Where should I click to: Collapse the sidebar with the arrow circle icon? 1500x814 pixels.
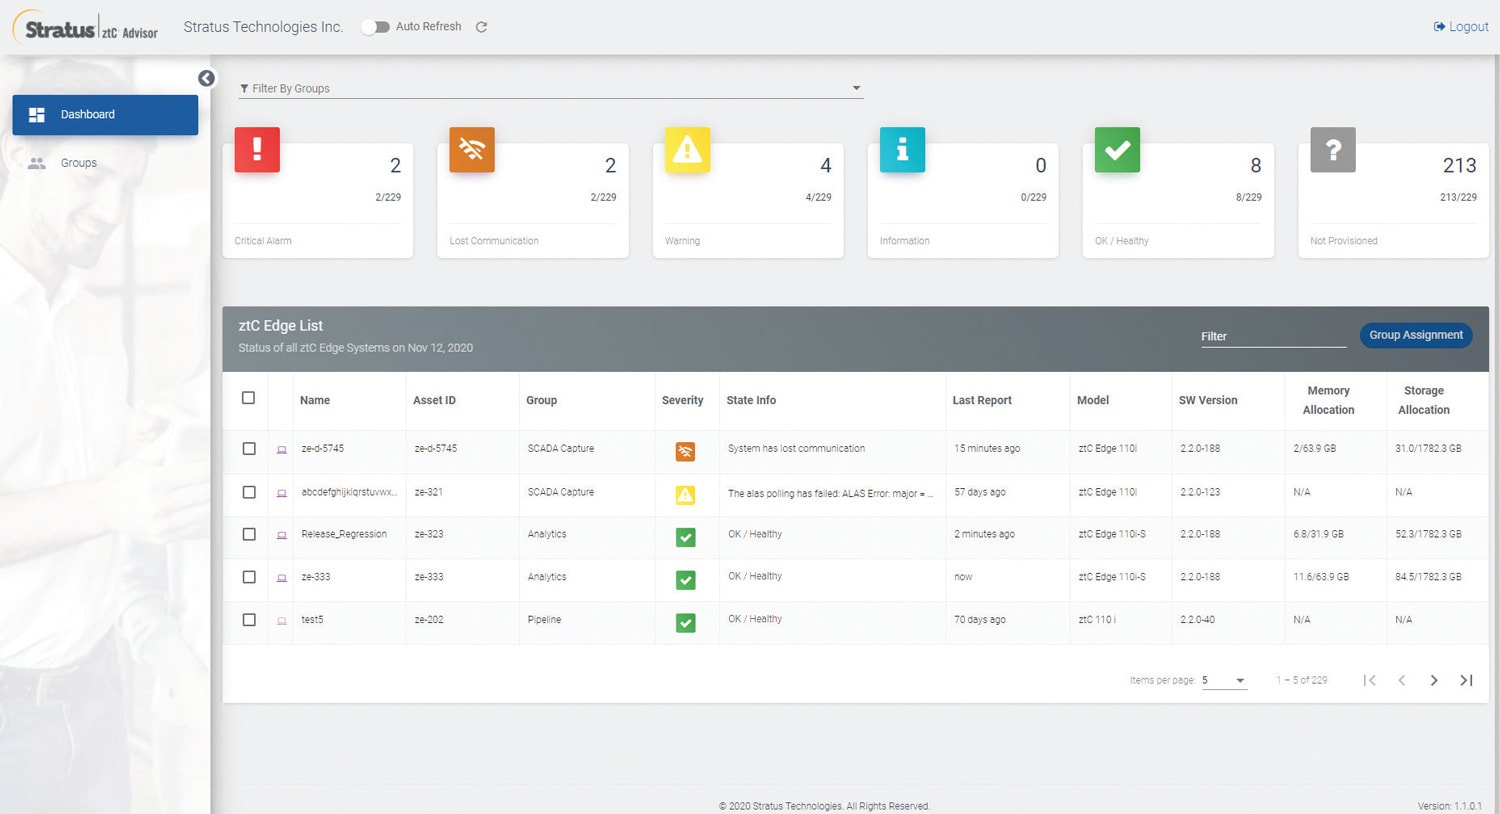coord(206,78)
